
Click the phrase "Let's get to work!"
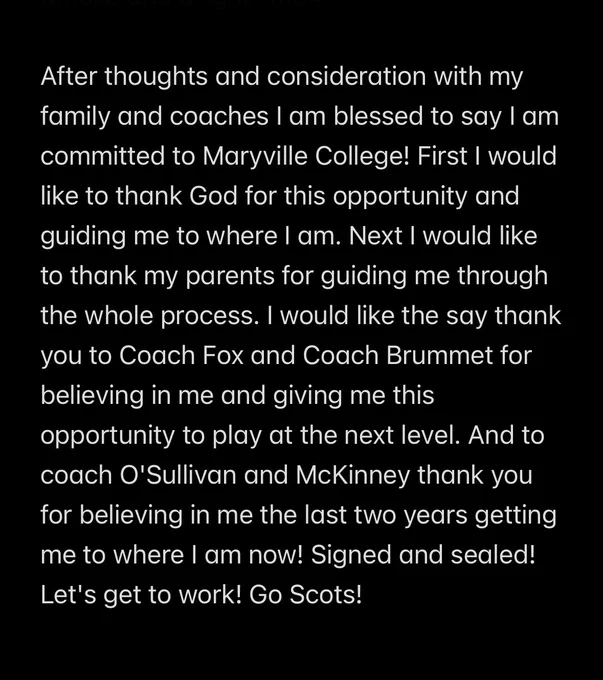tap(141, 595)
